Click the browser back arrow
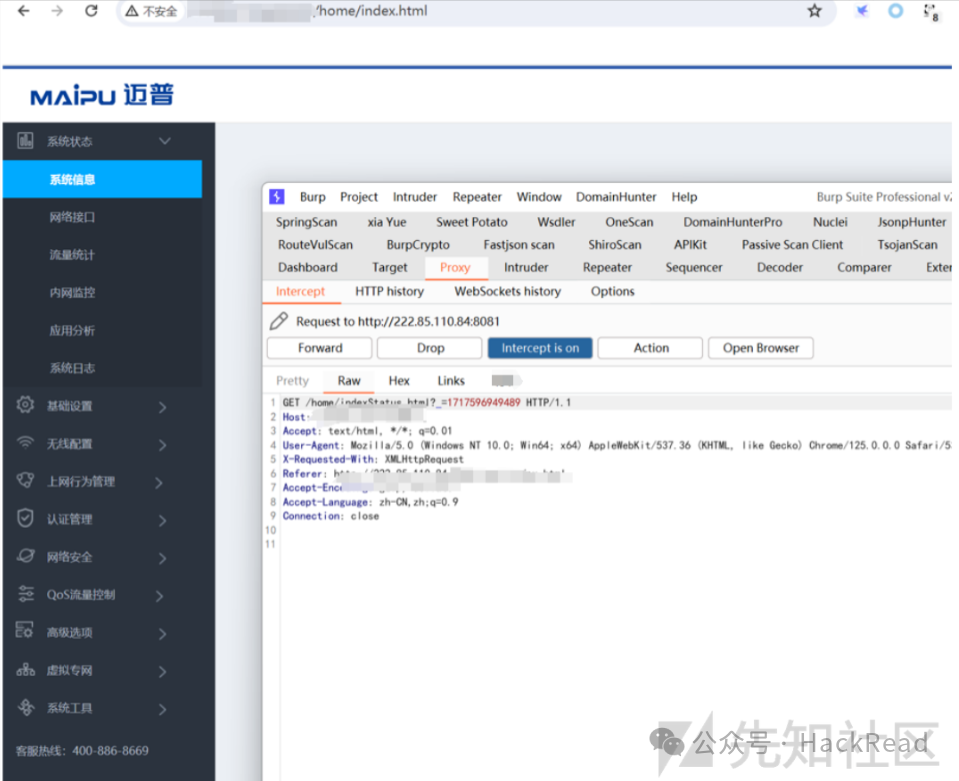The width and height of the screenshot is (959, 781). click(x=23, y=11)
